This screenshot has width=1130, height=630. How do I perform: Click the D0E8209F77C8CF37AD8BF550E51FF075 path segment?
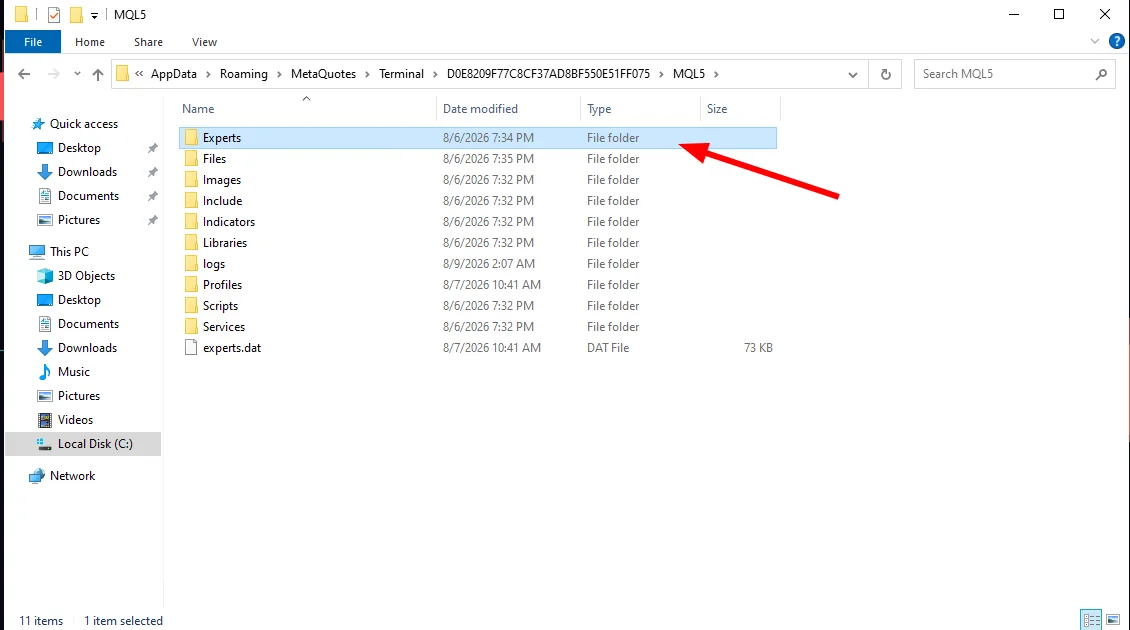(x=548, y=74)
